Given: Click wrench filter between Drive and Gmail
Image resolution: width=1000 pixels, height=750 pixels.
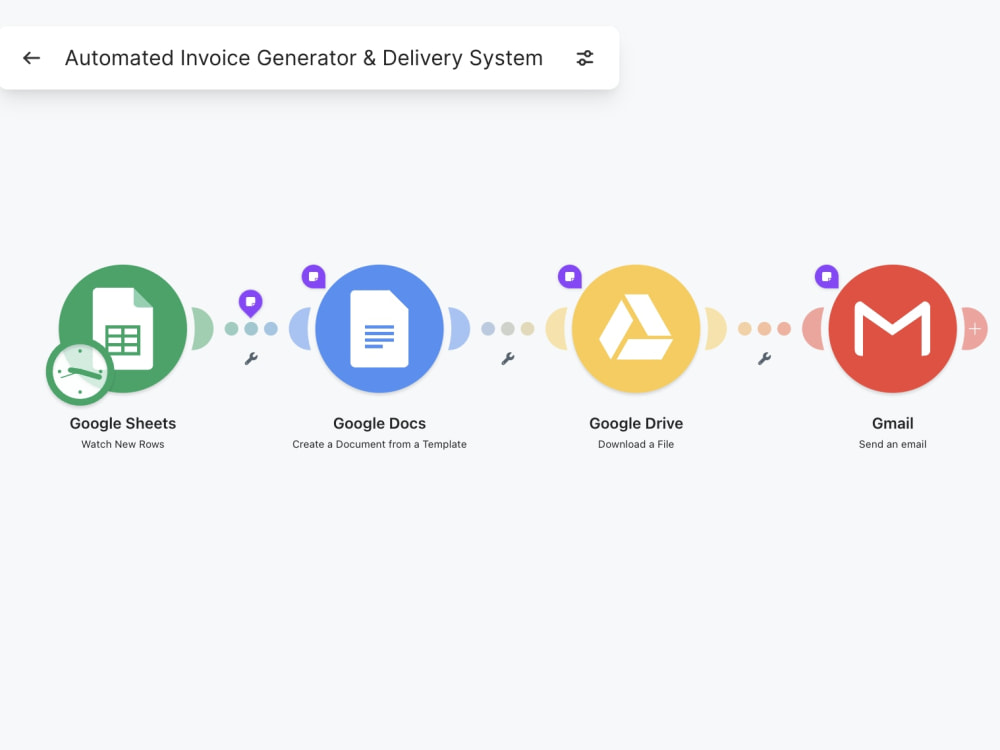Looking at the screenshot, I should (x=764, y=359).
